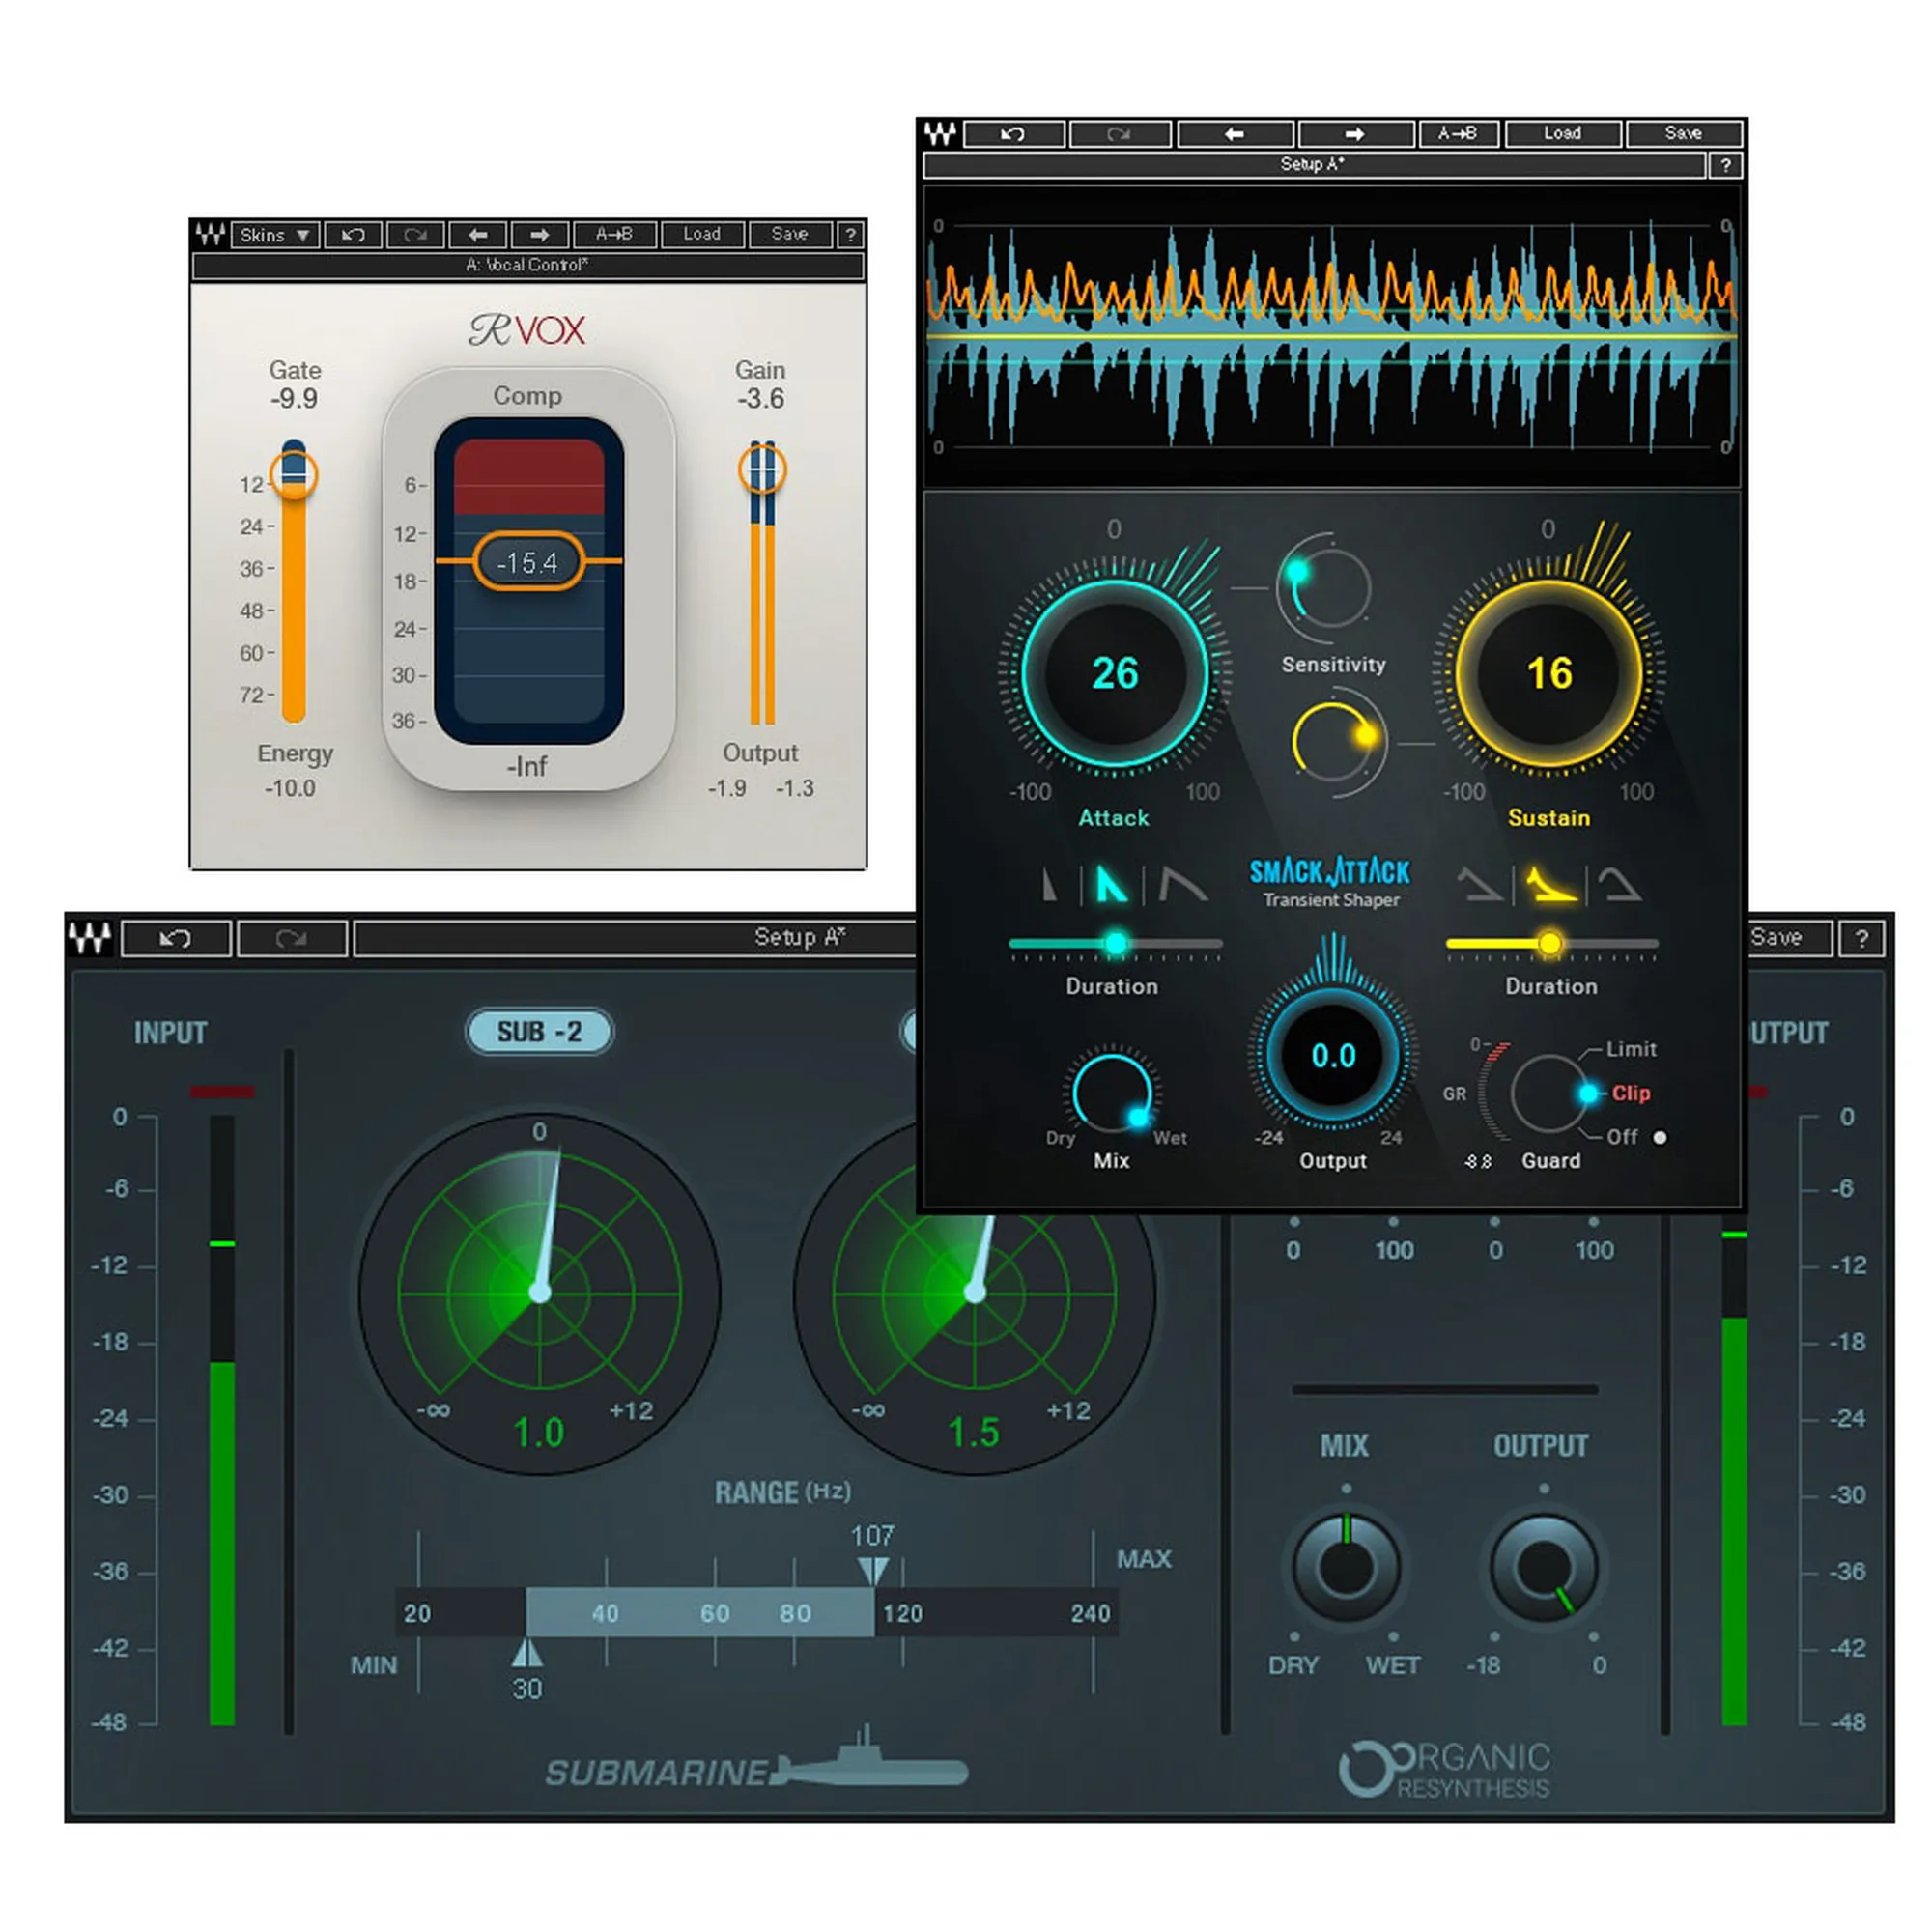1932x1932 pixels.
Task: Load next preset in Smack Attack
Action: 1355,134
